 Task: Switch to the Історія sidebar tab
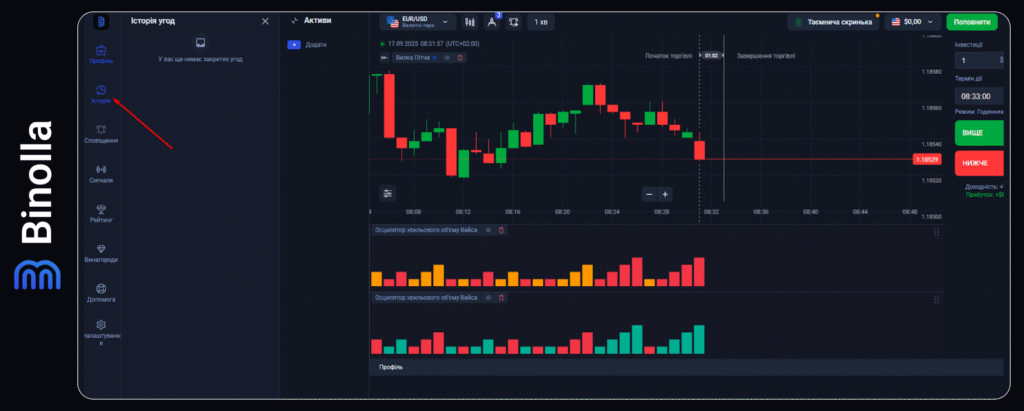[x=101, y=93]
